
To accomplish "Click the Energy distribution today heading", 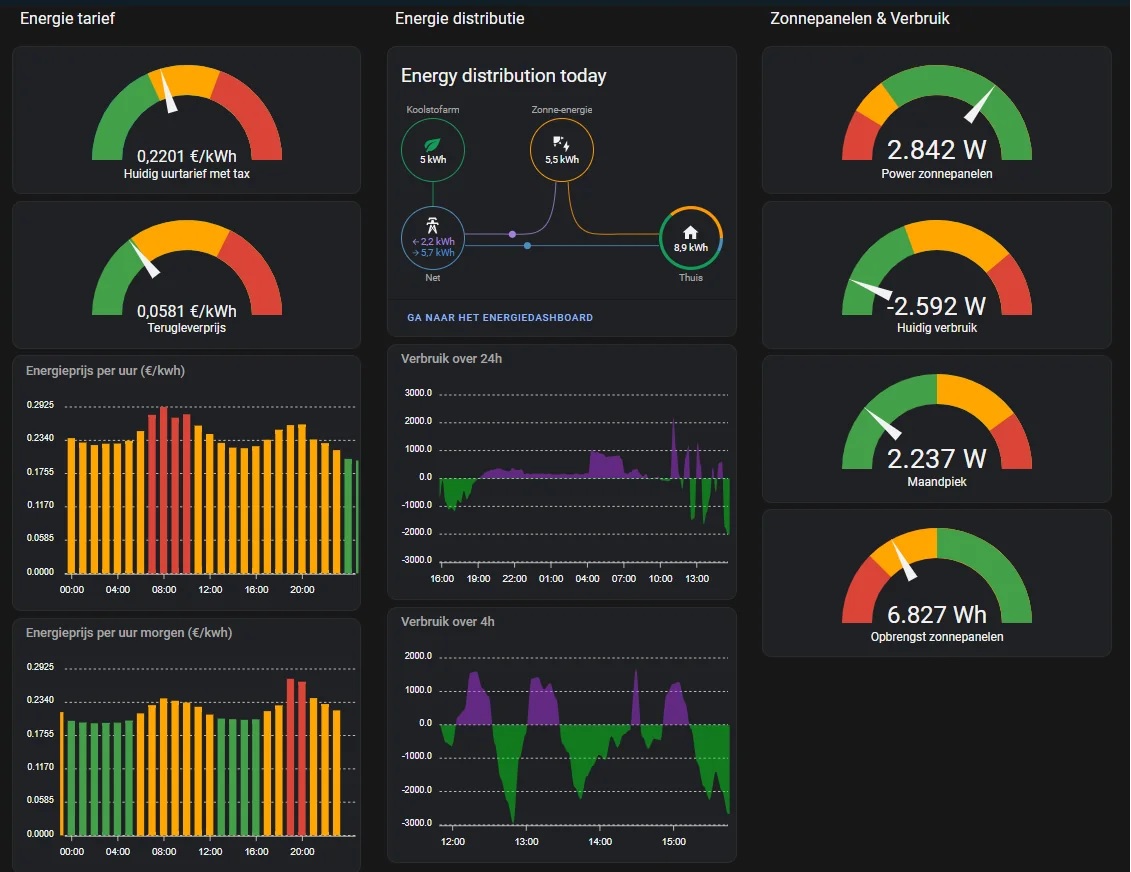I will tap(503, 76).
